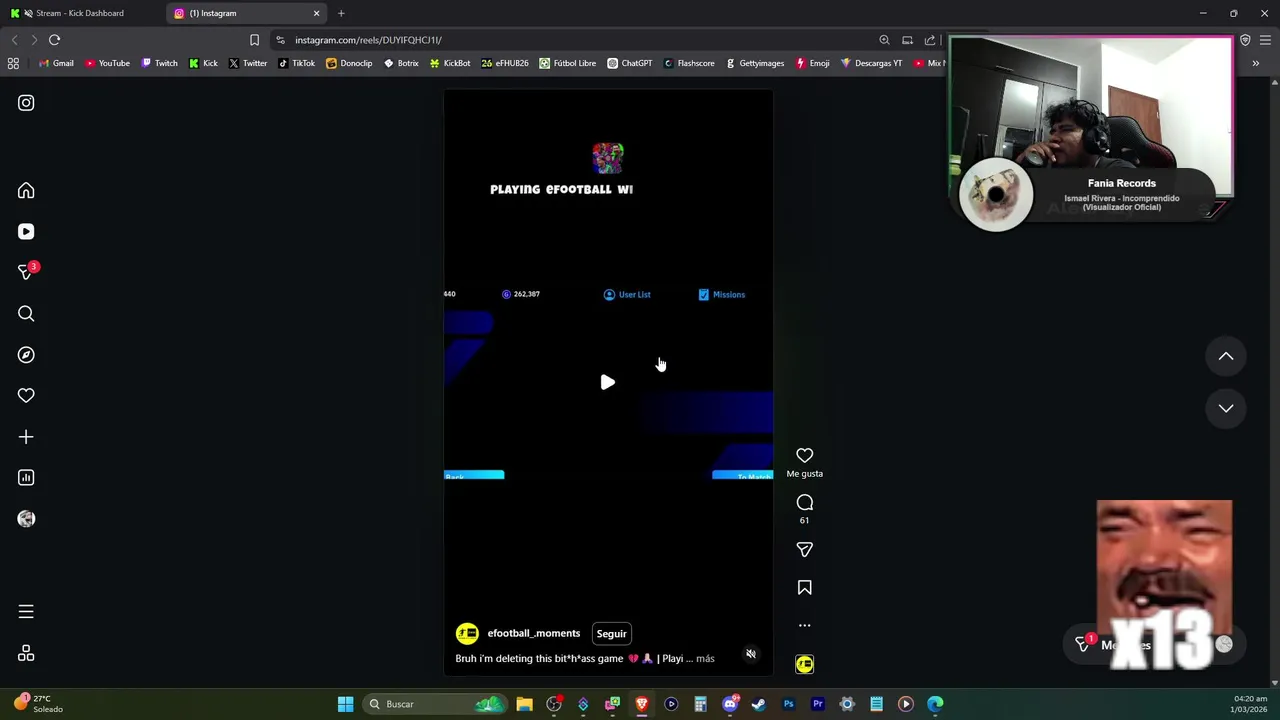Open Premiere Pro from the taskbar
This screenshot has height=720, width=1280.
817,704
